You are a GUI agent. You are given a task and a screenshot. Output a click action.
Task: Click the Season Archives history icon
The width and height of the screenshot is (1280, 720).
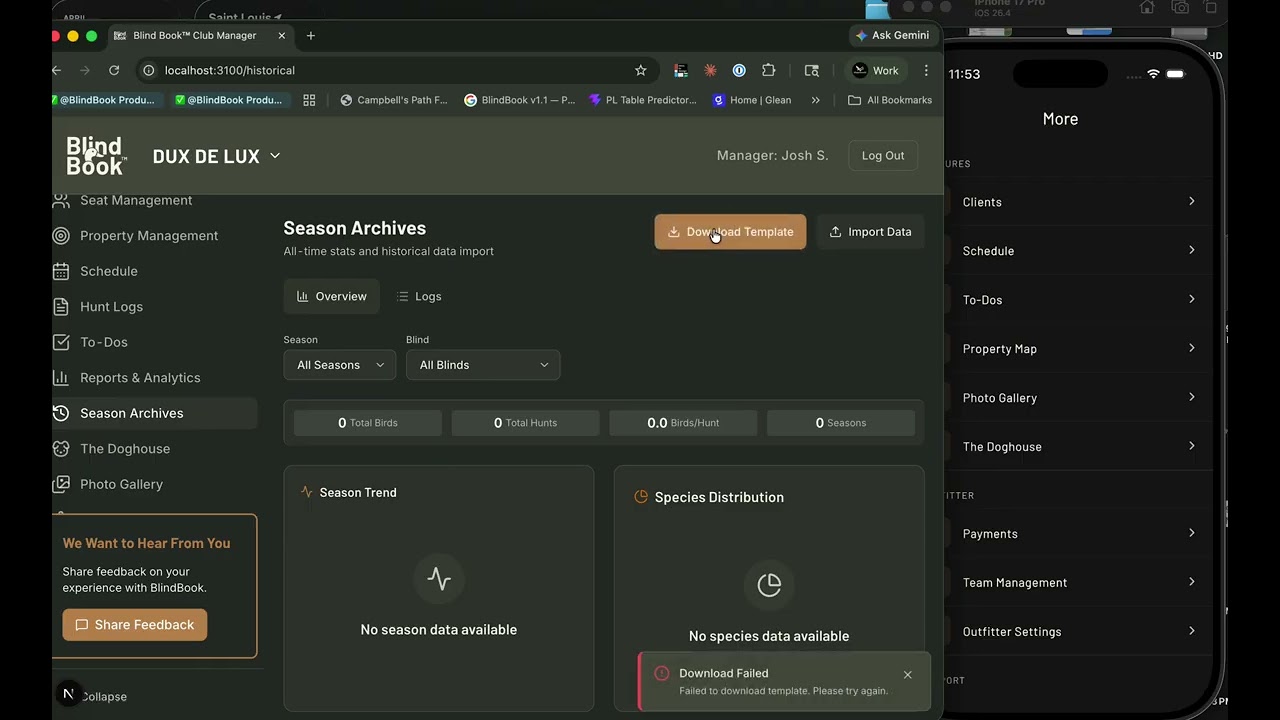coord(61,413)
